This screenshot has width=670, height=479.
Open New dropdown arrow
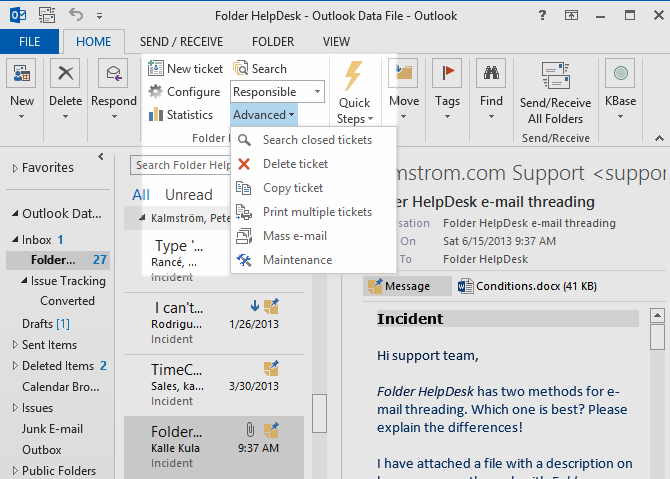(21, 117)
